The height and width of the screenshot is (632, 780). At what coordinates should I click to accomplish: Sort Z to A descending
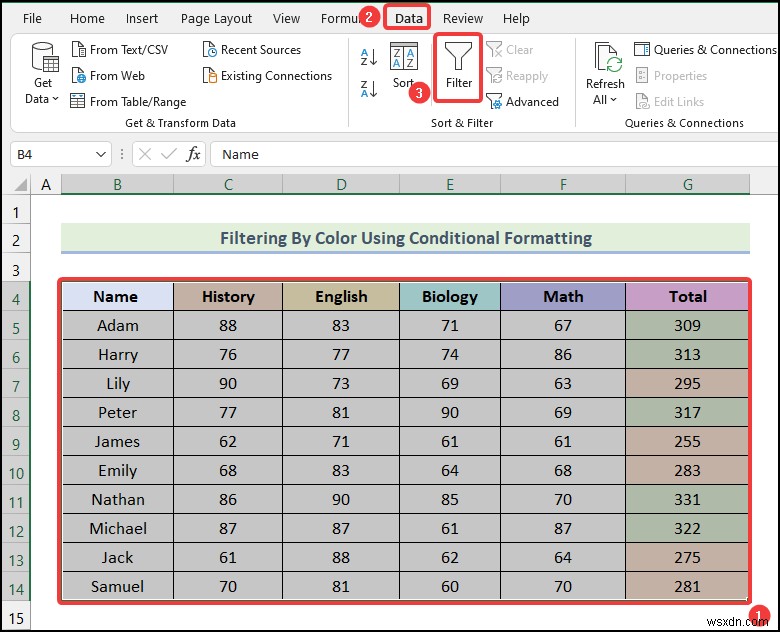(369, 89)
